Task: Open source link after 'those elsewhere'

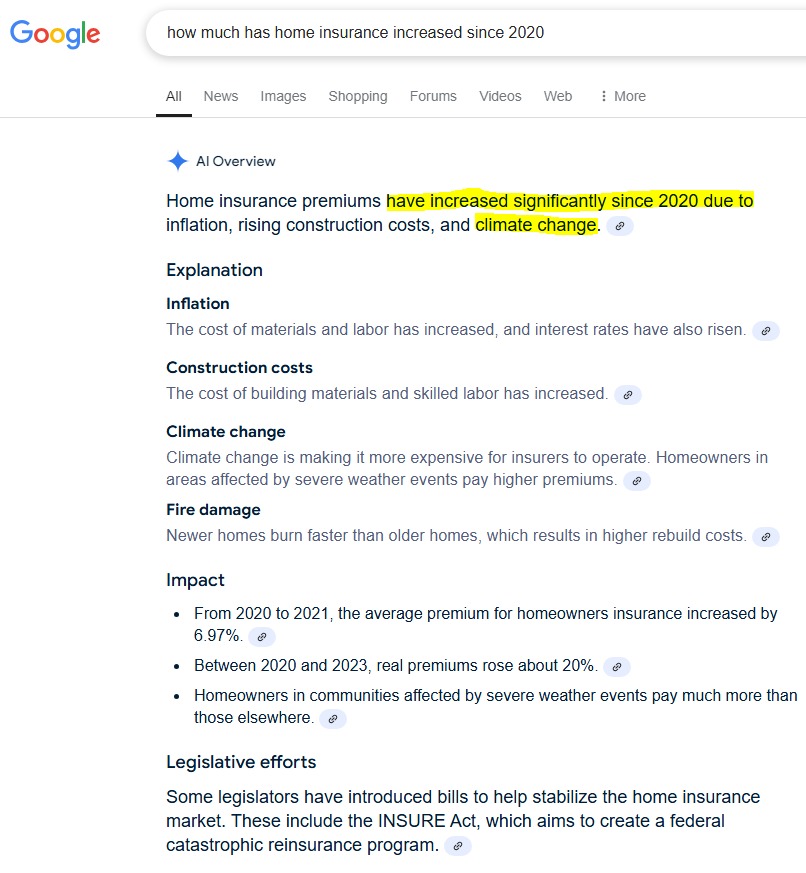Action: pos(332,719)
